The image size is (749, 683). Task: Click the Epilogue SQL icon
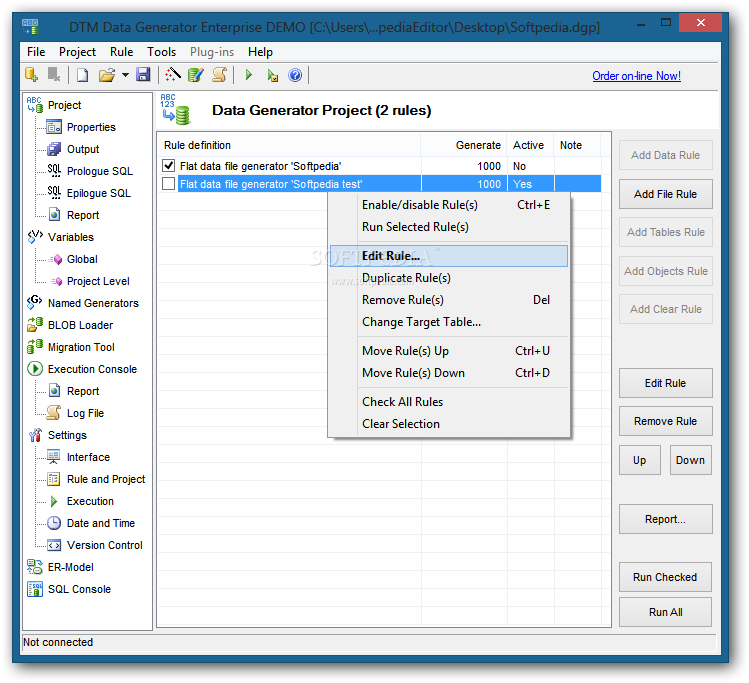click(x=54, y=192)
